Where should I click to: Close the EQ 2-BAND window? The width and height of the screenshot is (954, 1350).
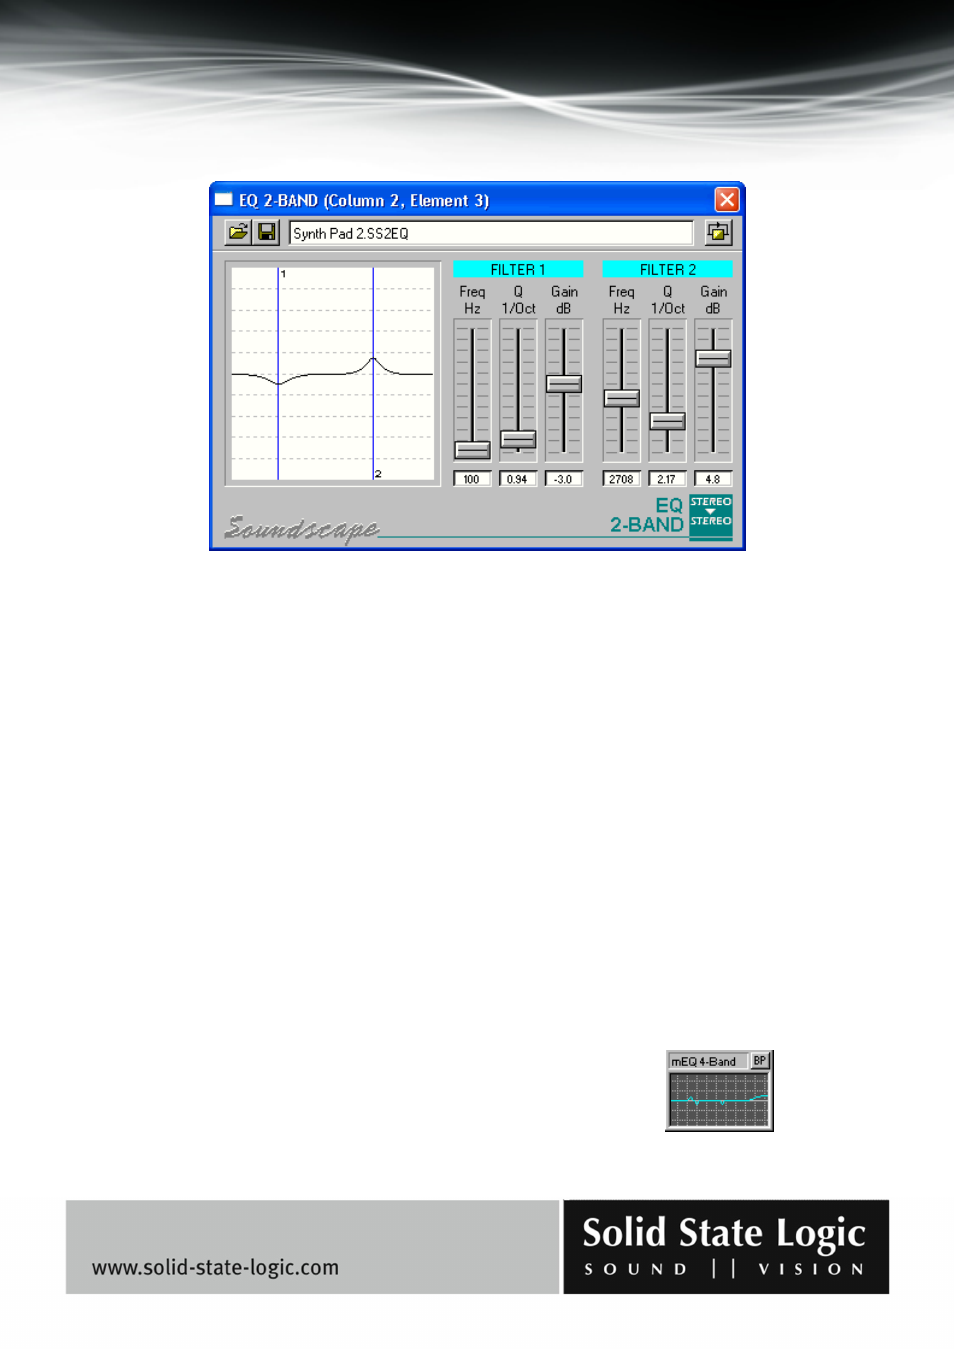727,200
